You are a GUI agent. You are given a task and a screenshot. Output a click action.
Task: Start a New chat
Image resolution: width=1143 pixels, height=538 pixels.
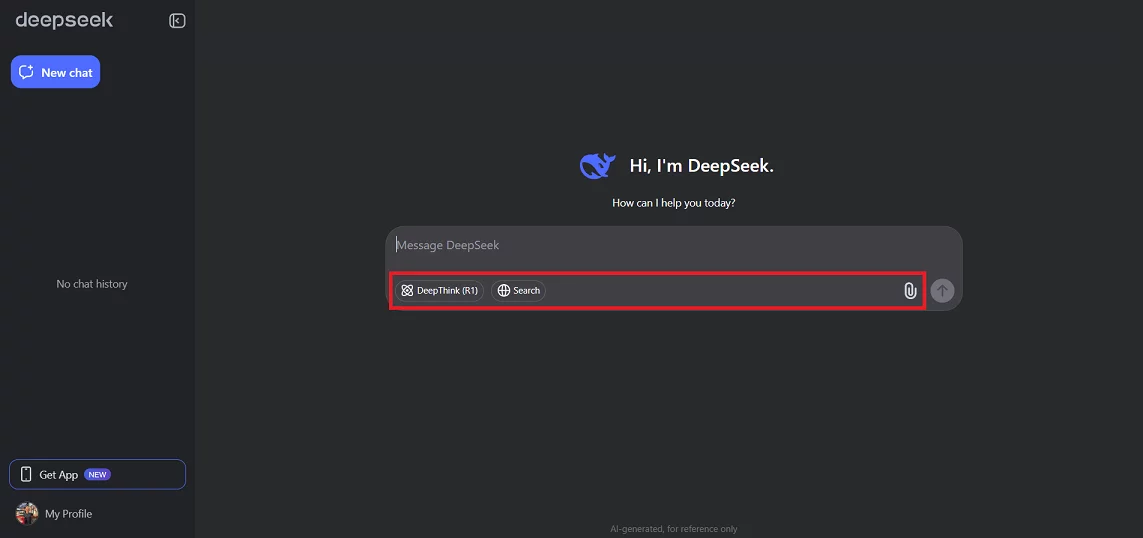pos(55,72)
